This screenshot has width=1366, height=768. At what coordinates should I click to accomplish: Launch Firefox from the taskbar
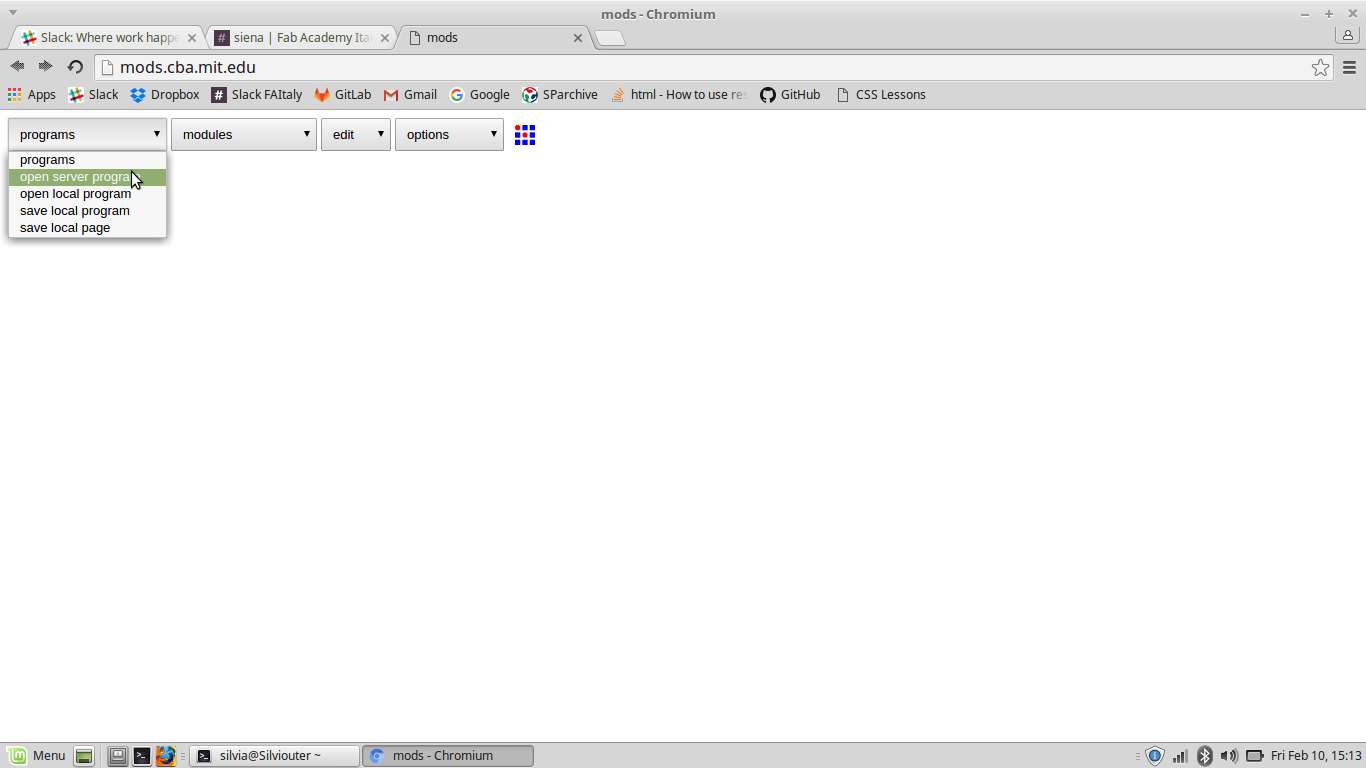165,756
